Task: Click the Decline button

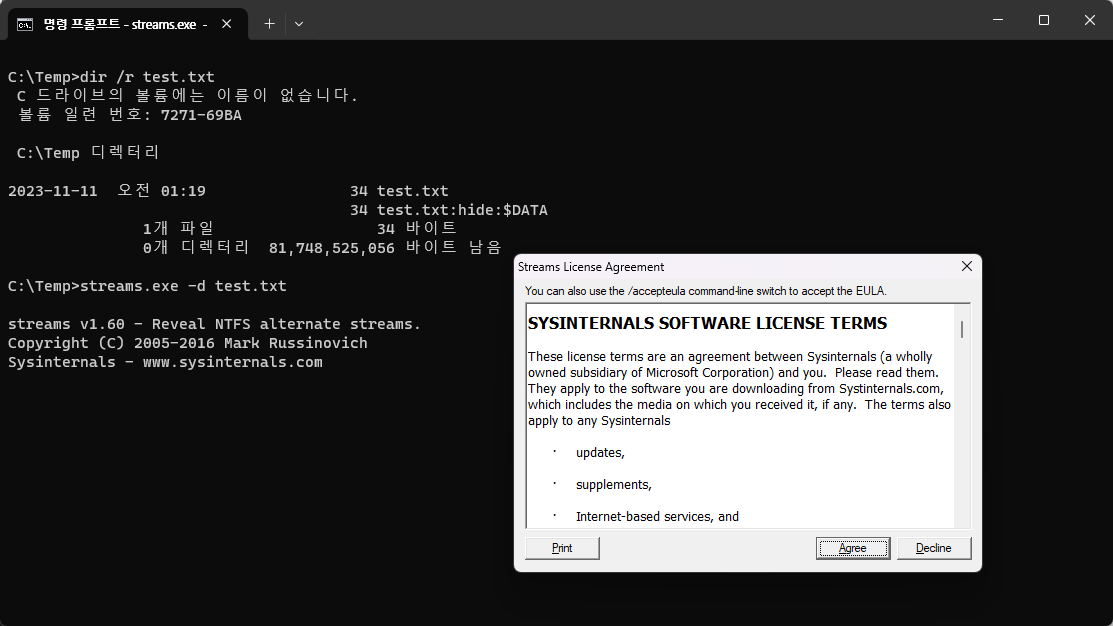Action: (x=933, y=548)
